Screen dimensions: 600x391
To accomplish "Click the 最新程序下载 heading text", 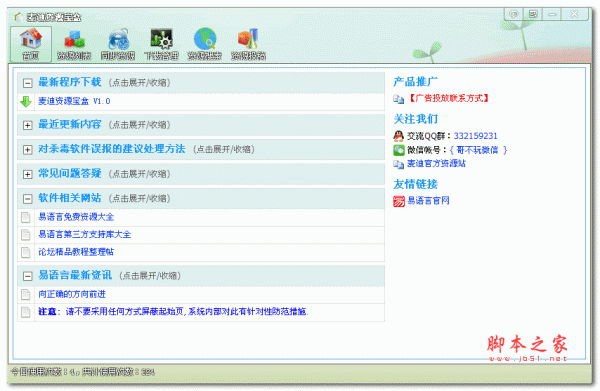I will [x=70, y=82].
